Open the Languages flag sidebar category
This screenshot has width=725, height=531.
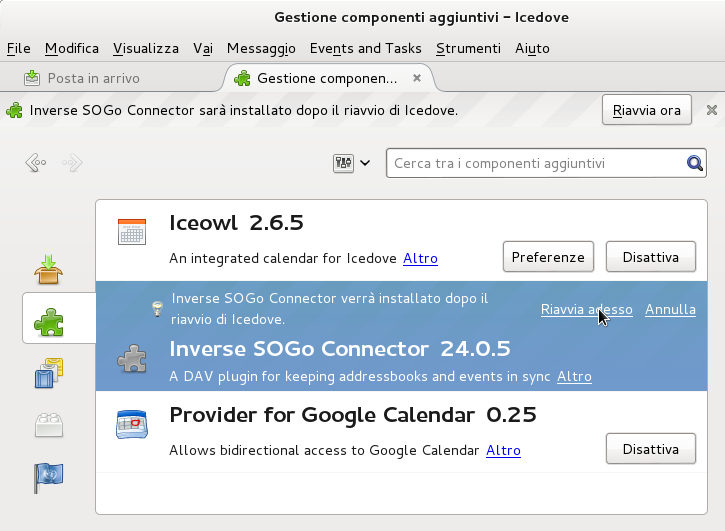[49, 477]
